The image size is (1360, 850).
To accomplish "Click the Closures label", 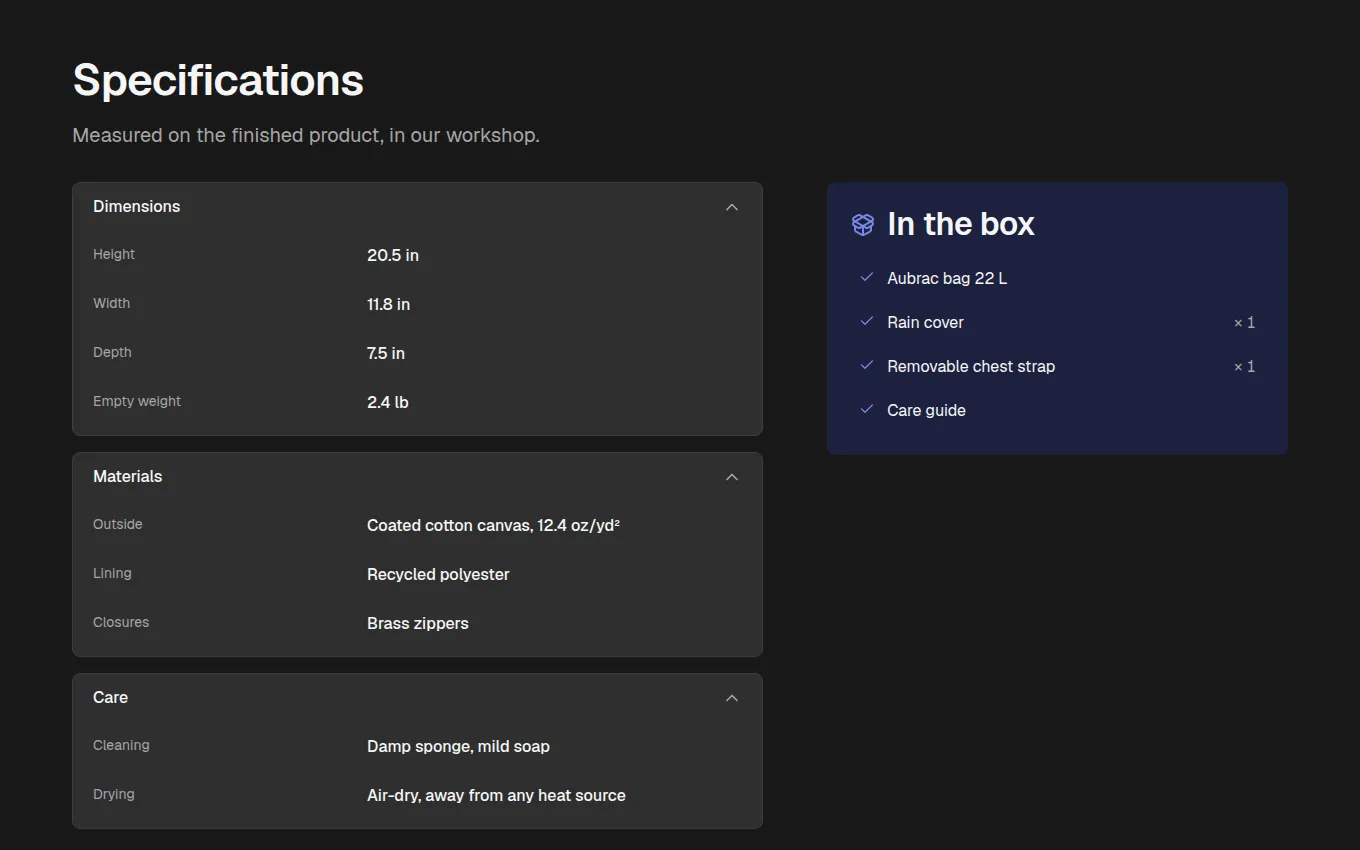I will (121, 622).
